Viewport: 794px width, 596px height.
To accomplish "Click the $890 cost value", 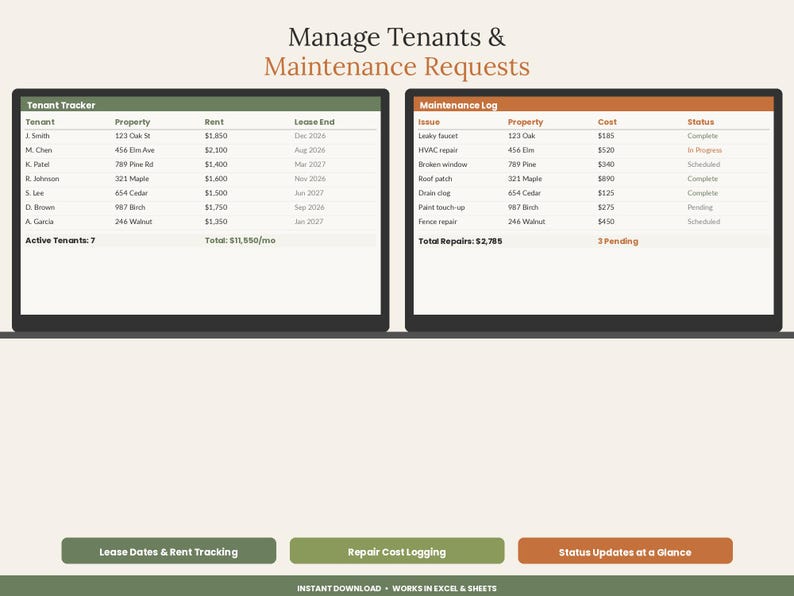I will click(606, 178).
